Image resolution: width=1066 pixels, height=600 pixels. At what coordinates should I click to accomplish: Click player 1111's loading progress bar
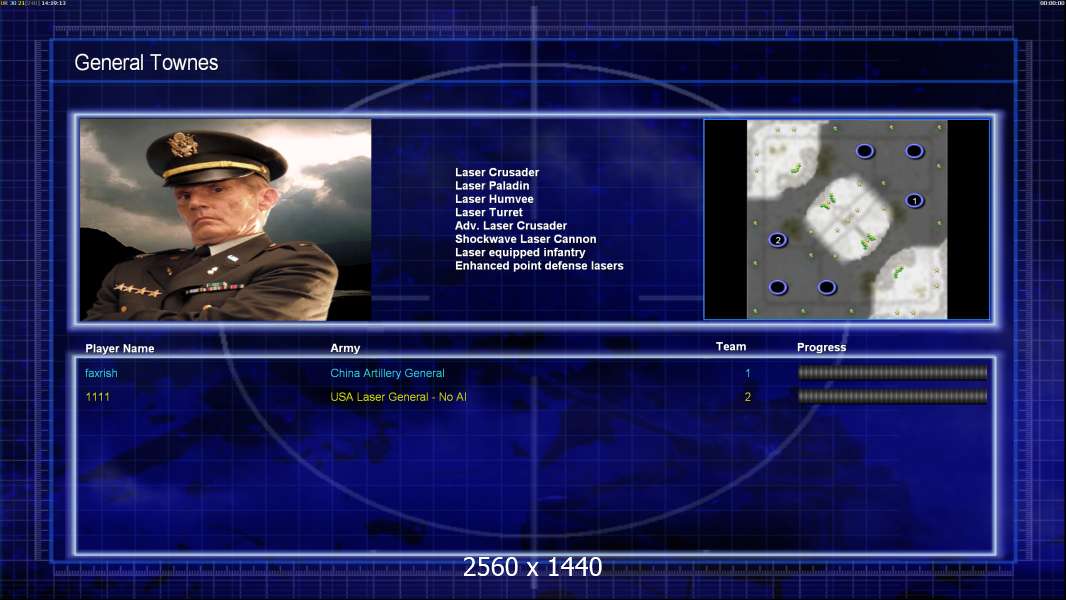[892, 396]
